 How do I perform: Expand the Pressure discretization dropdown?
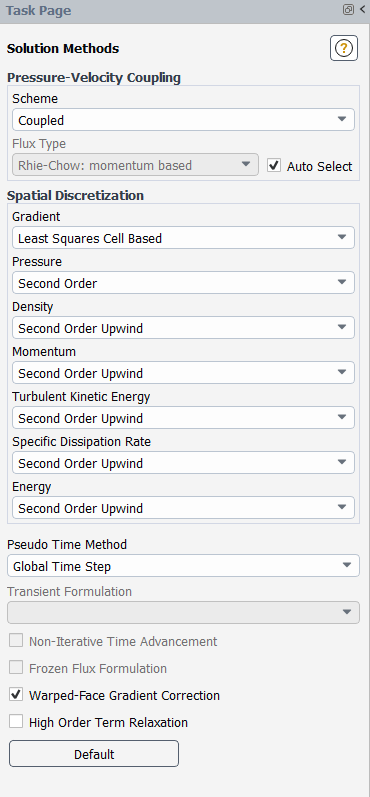tap(183, 283)
